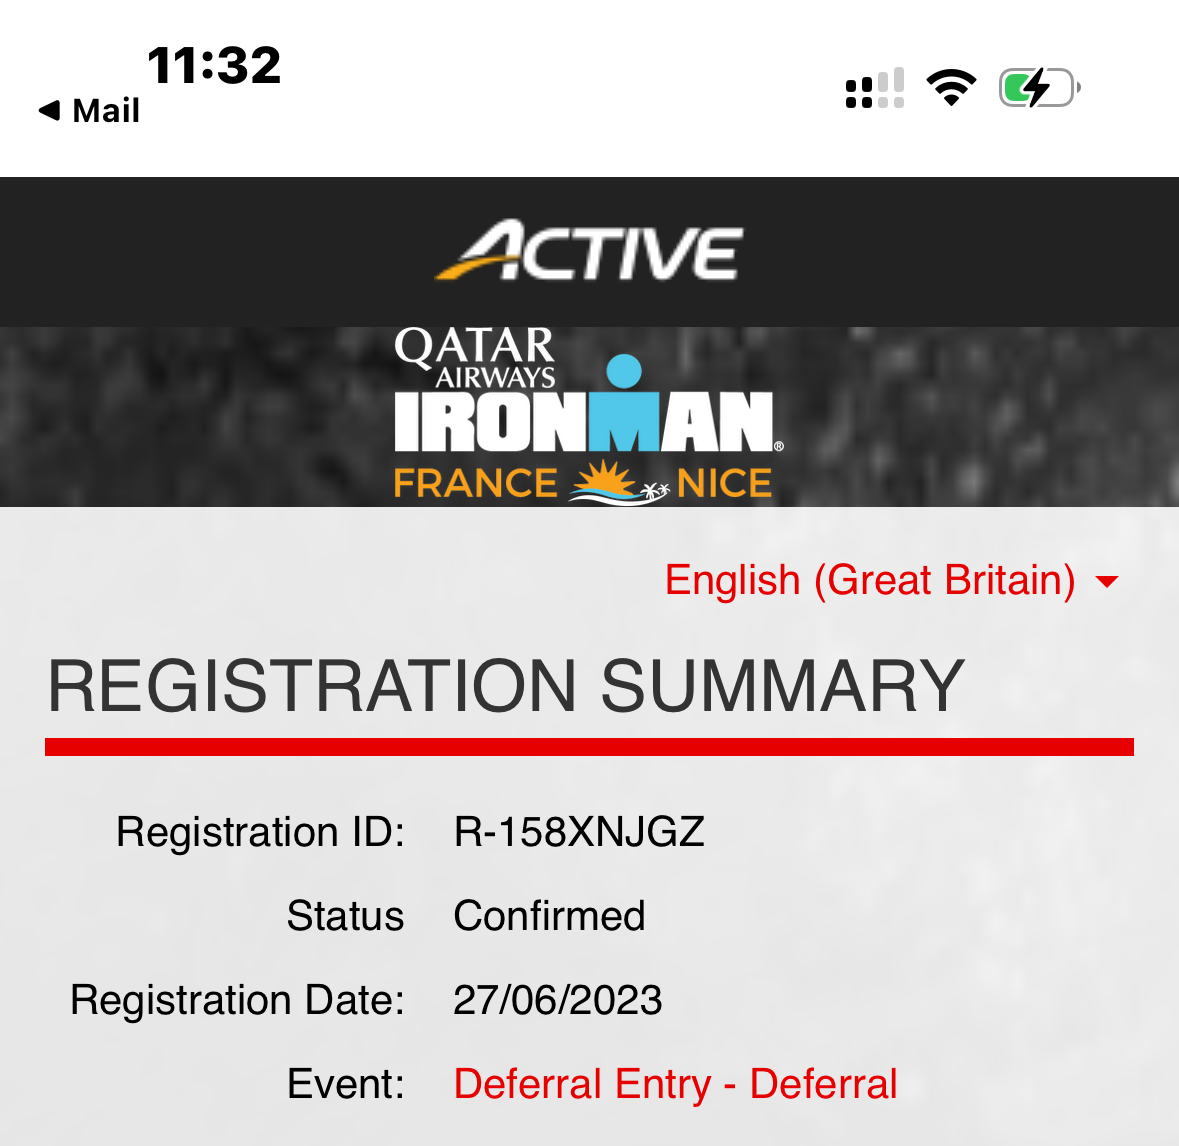Image resolution: width=1179 pixels, height=1146 pixels.
Task: Tap the Confirmed status text
Action: pos(550,916)
